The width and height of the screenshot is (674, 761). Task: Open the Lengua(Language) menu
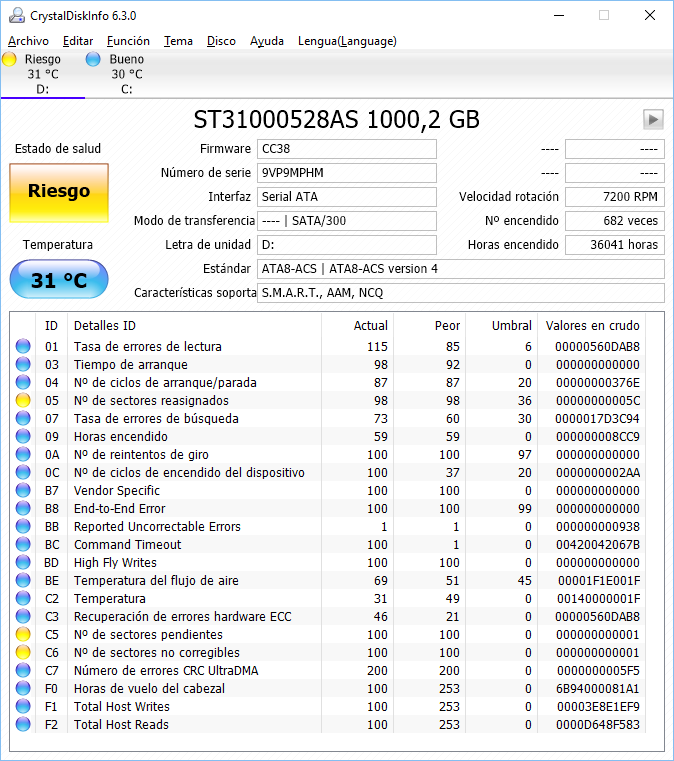click(x=347, y=41)
